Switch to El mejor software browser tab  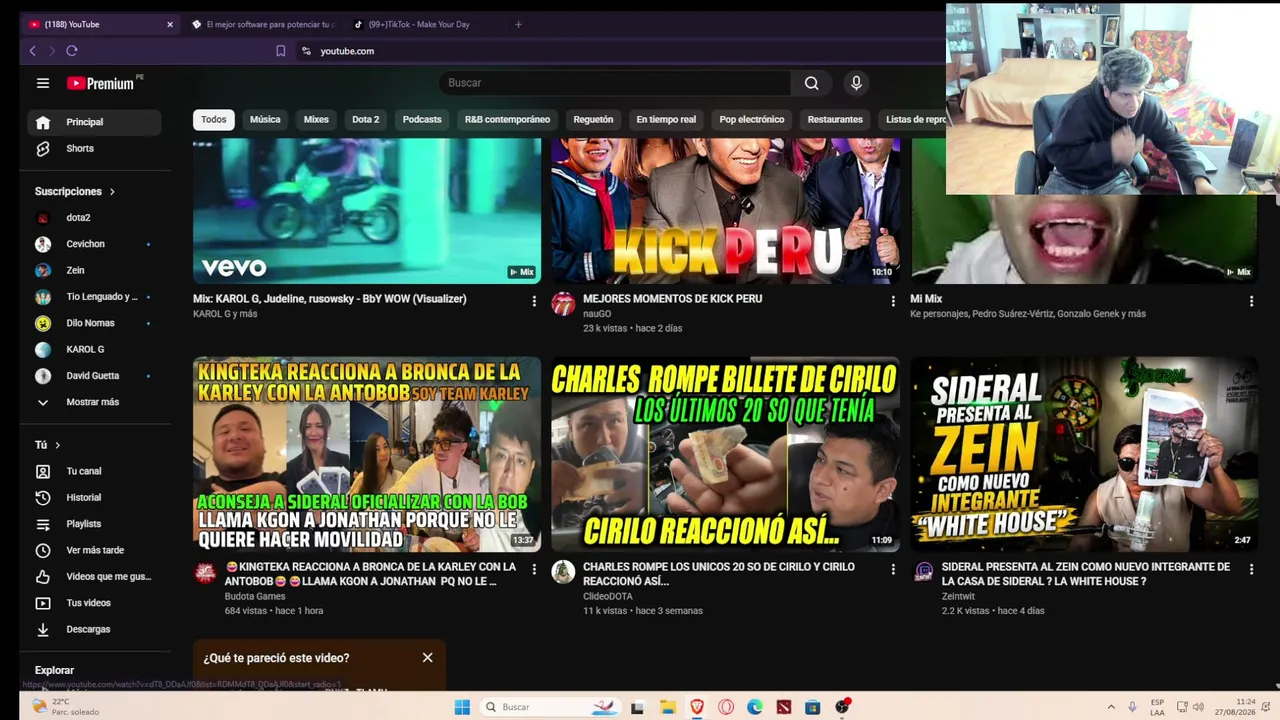[262, 24]
